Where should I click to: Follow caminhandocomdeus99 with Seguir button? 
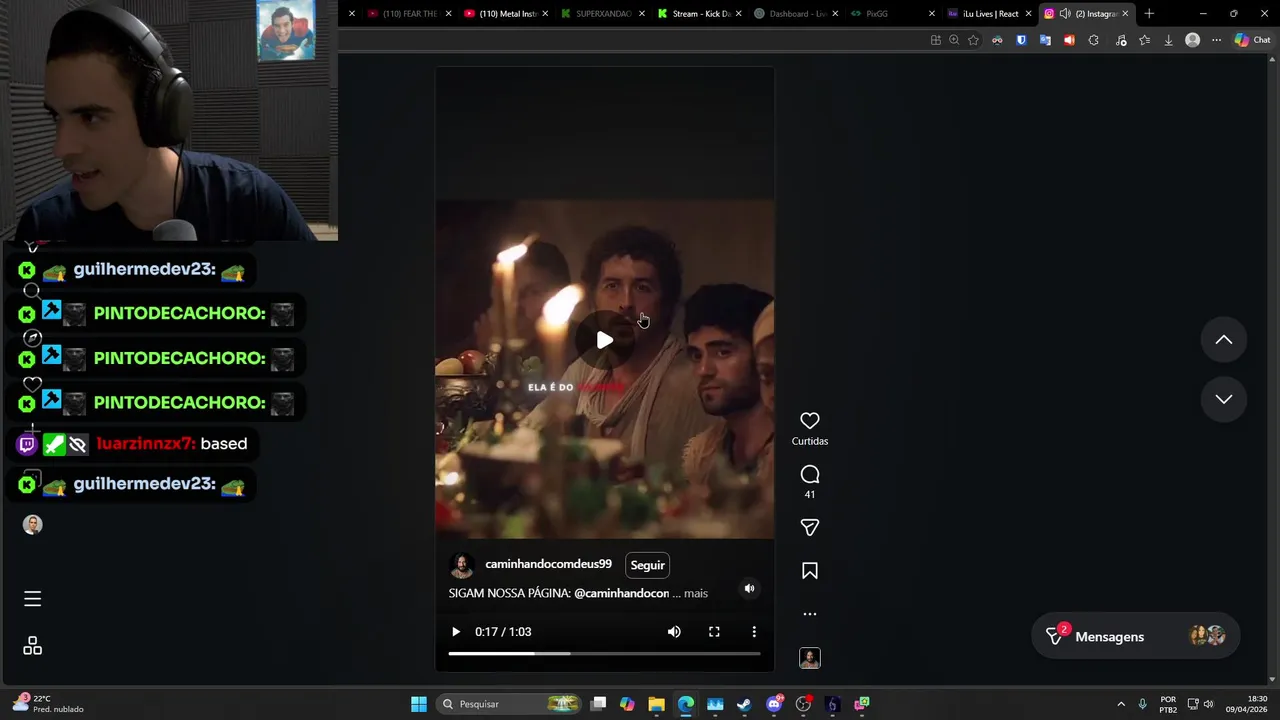tap(647, 565)
